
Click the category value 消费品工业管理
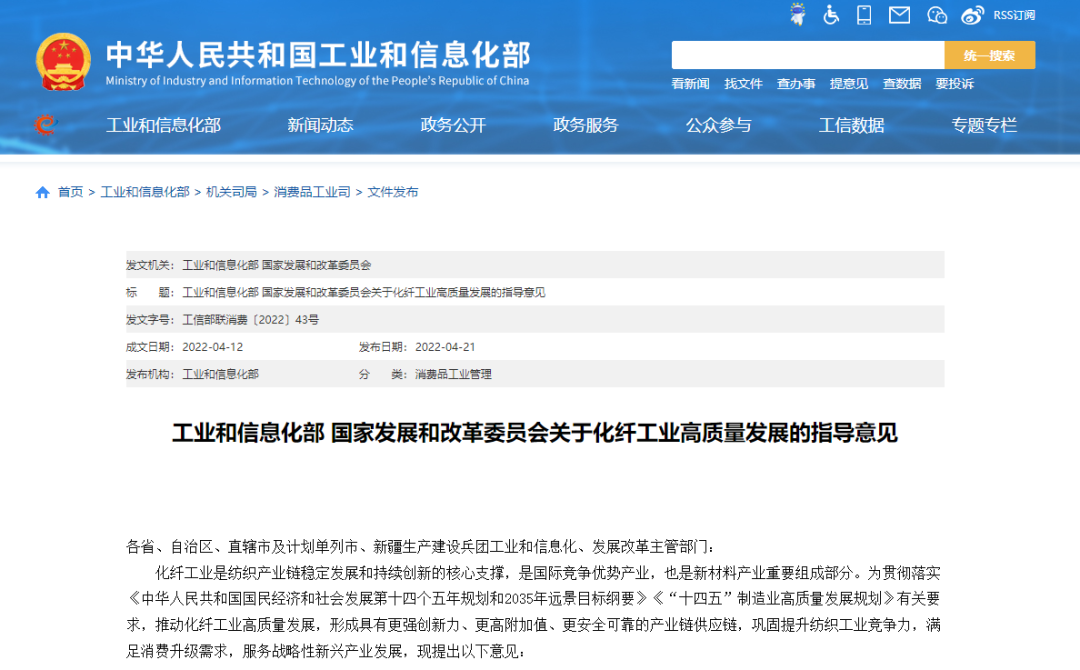pyautogui.click(x=453, y=374)
